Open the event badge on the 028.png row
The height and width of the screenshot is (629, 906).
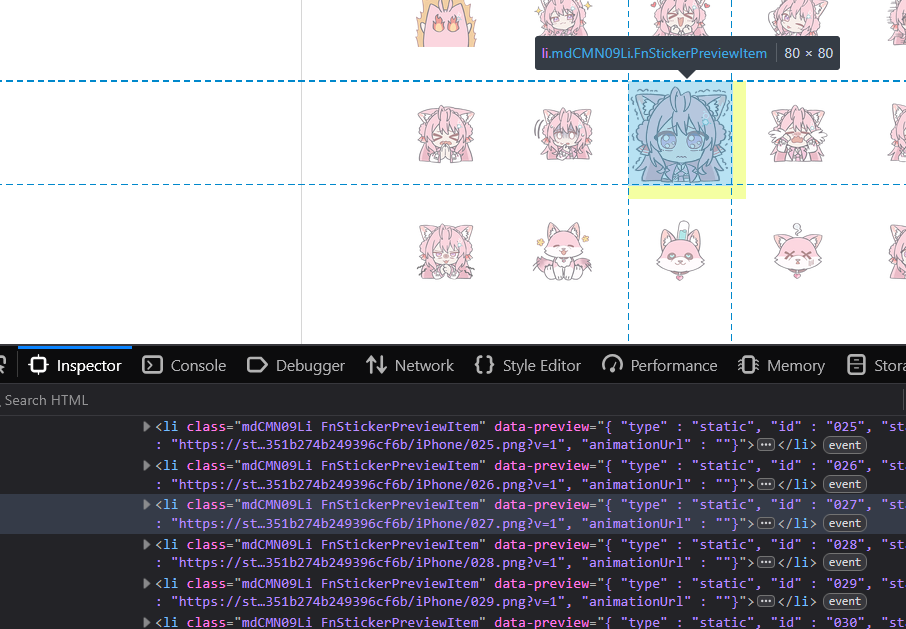(845, 563)
